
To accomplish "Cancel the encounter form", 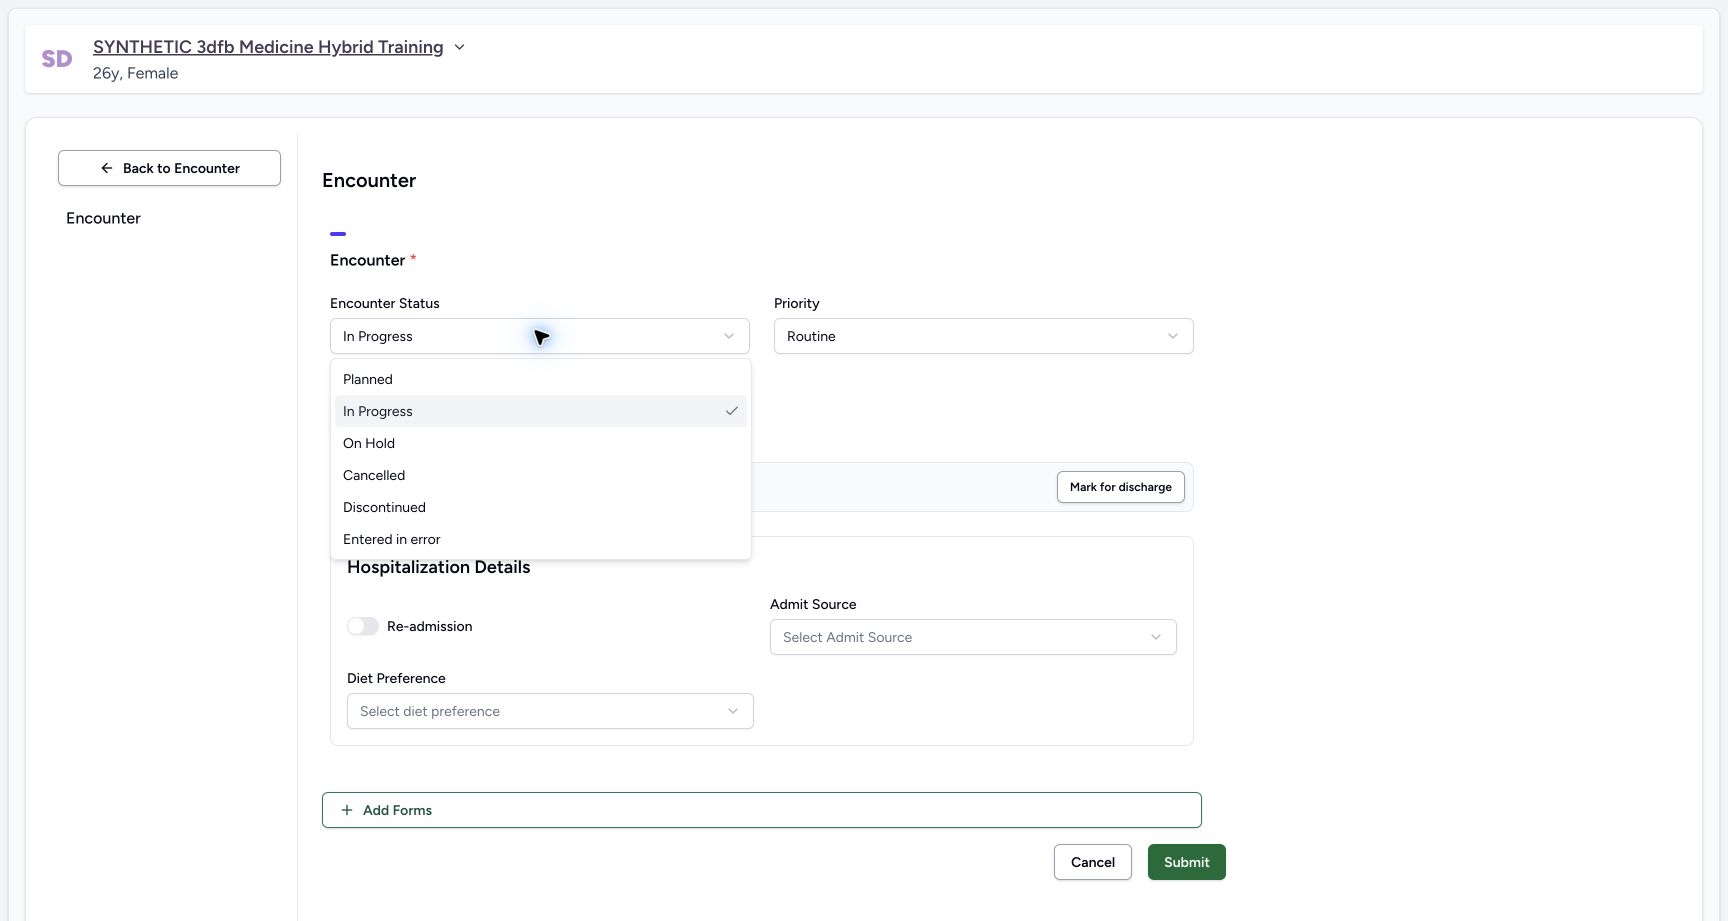I will (x=1092, y=862).
